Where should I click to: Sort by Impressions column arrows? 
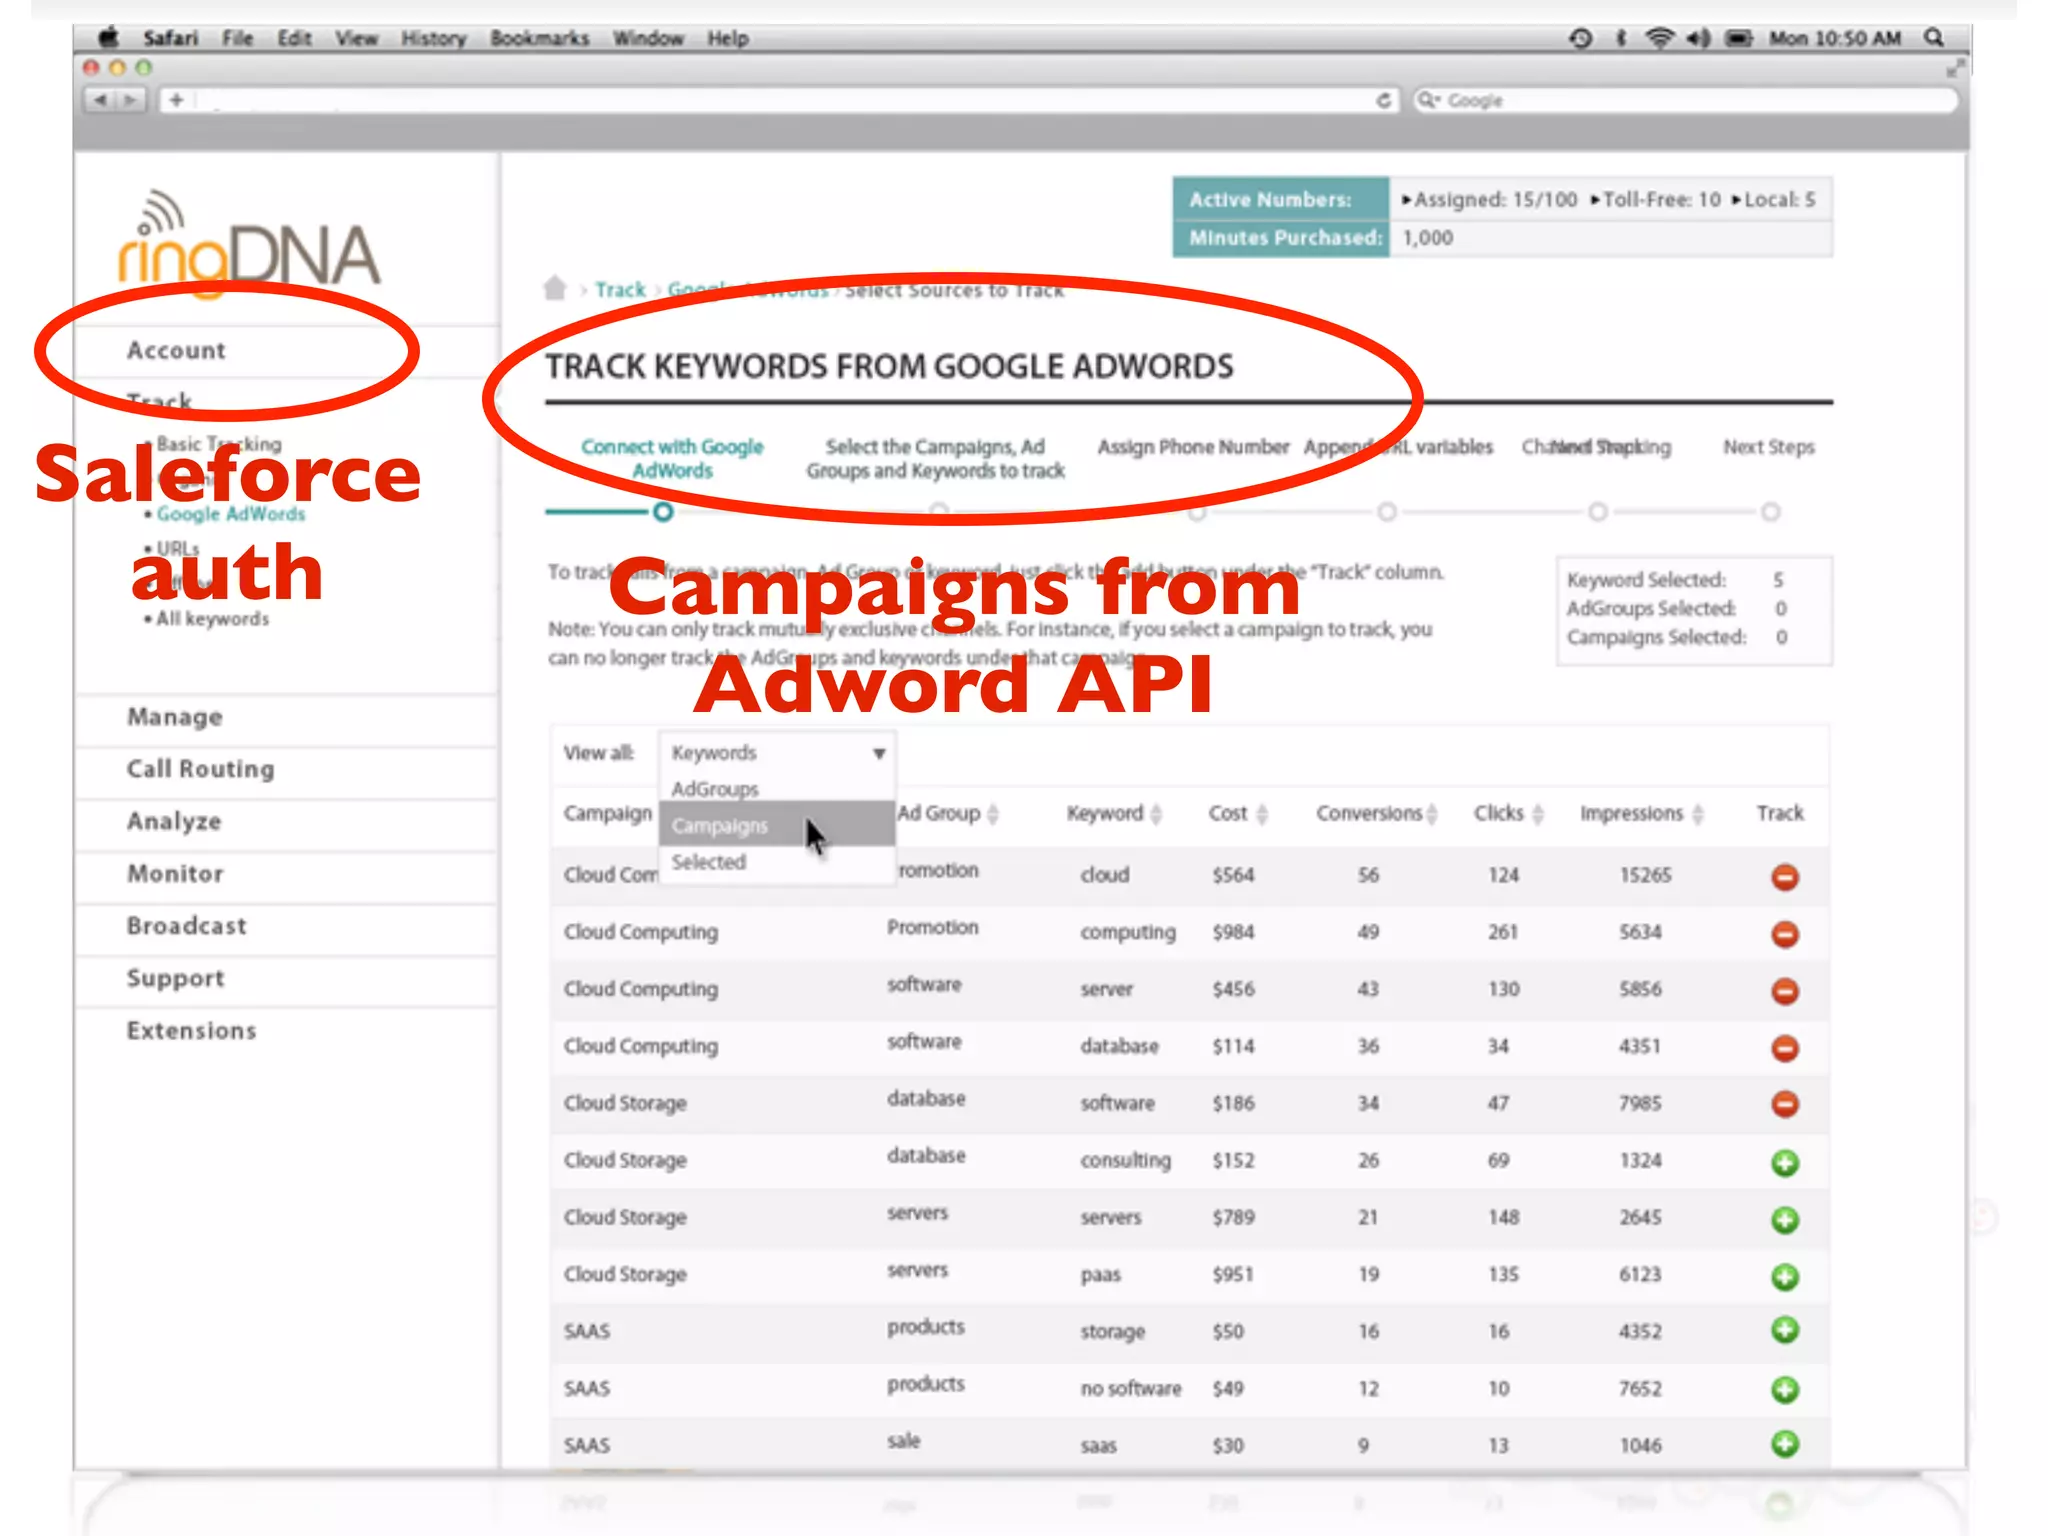[1698, 814]
